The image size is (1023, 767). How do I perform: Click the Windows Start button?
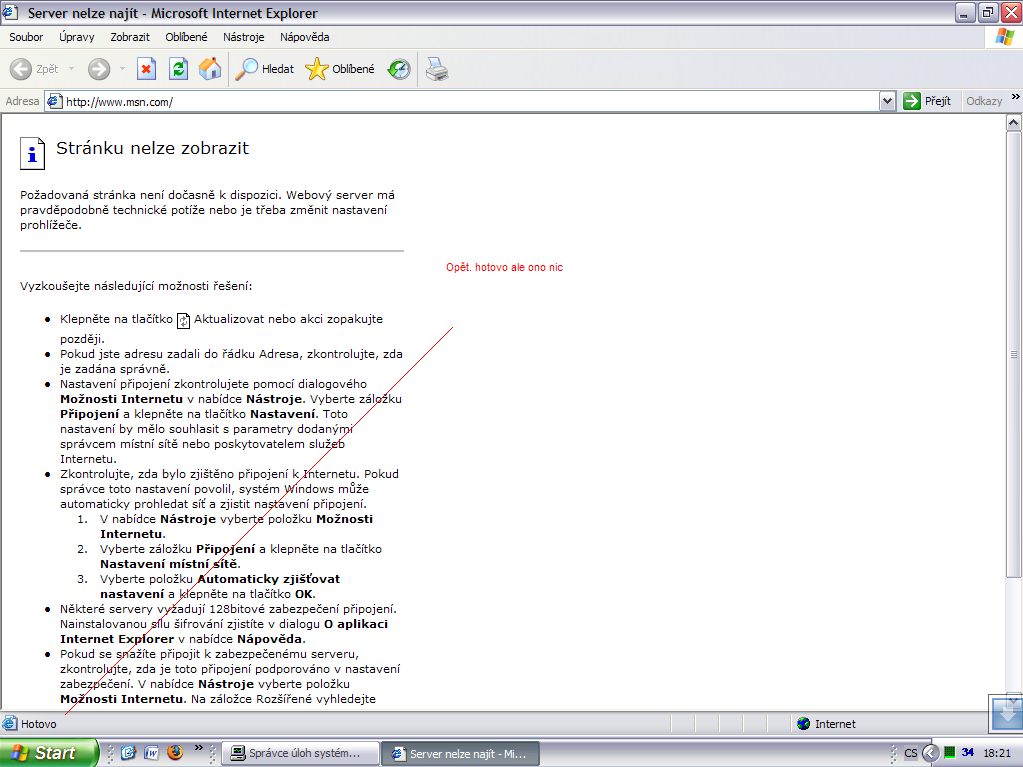(48, 753)
